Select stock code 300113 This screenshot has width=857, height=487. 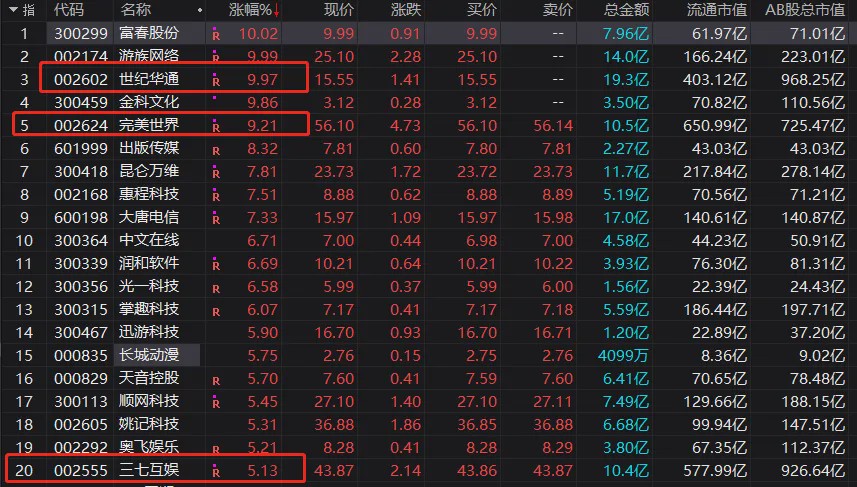coord(81,401)
